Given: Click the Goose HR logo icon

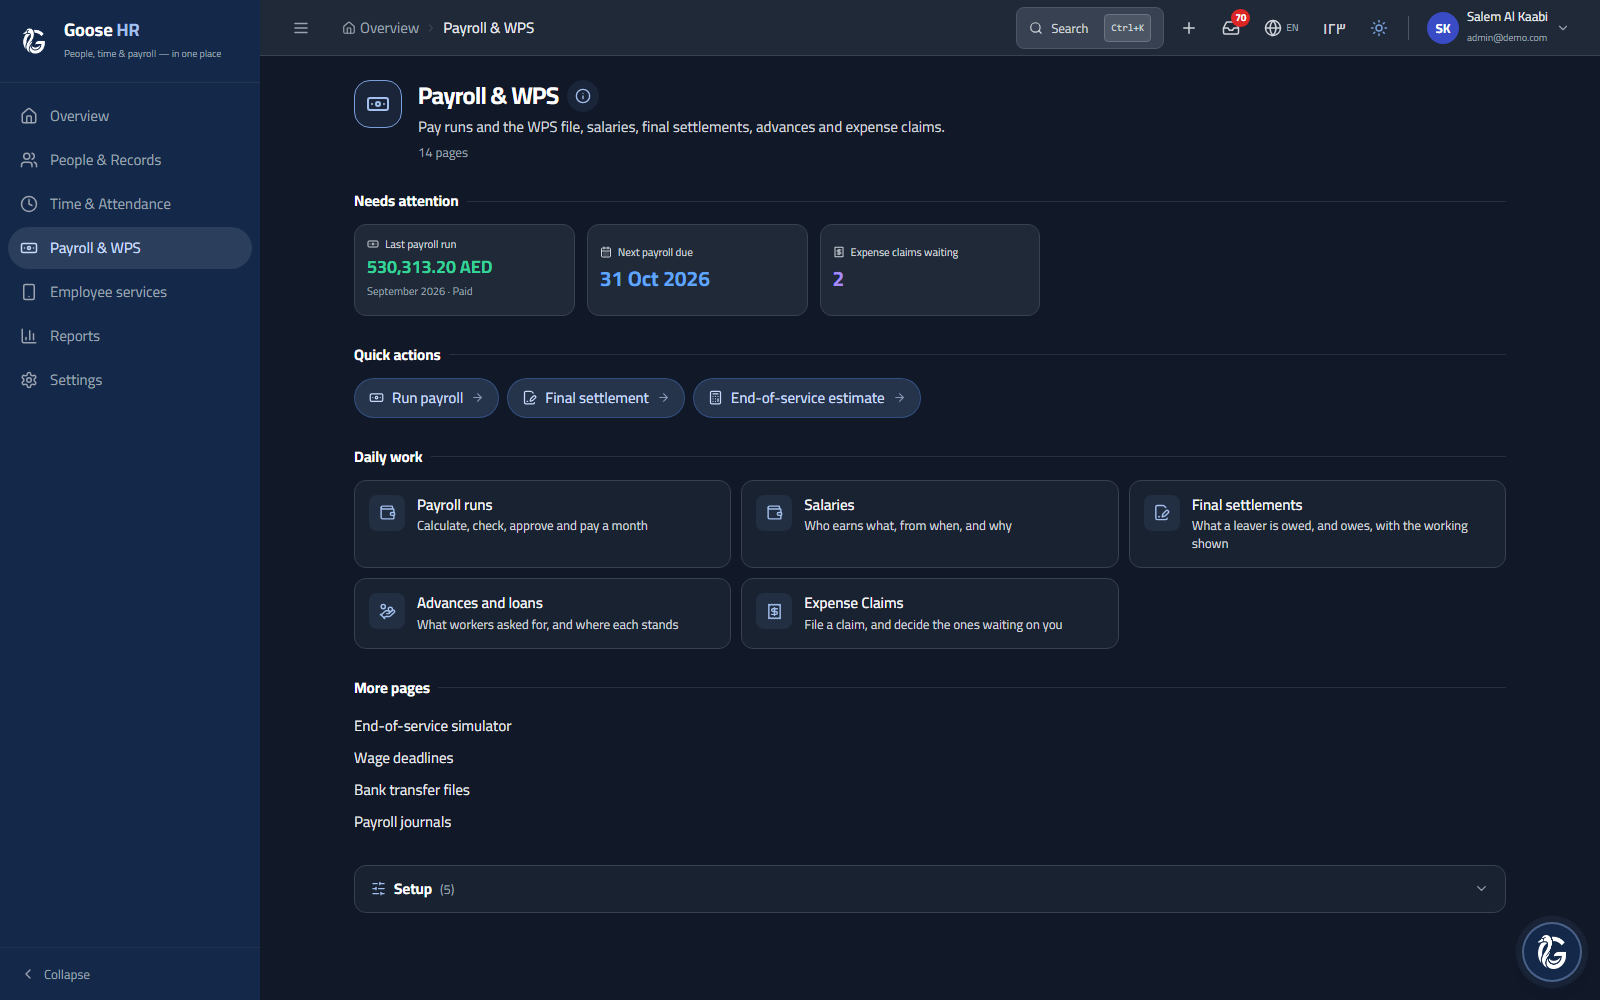Looking at the screenshot, I should tap(34, 40).
